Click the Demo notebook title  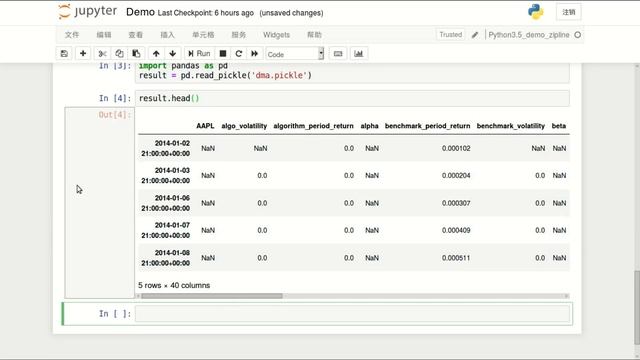click(x=140, y=12)
